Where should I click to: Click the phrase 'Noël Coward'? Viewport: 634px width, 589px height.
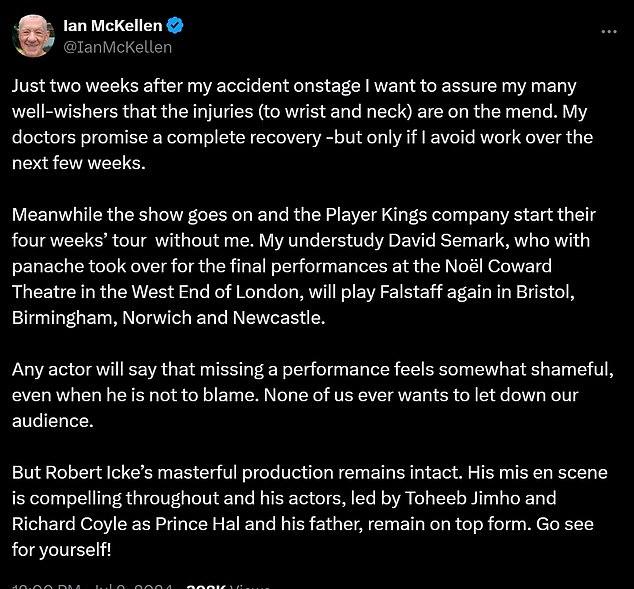point(498,266)
